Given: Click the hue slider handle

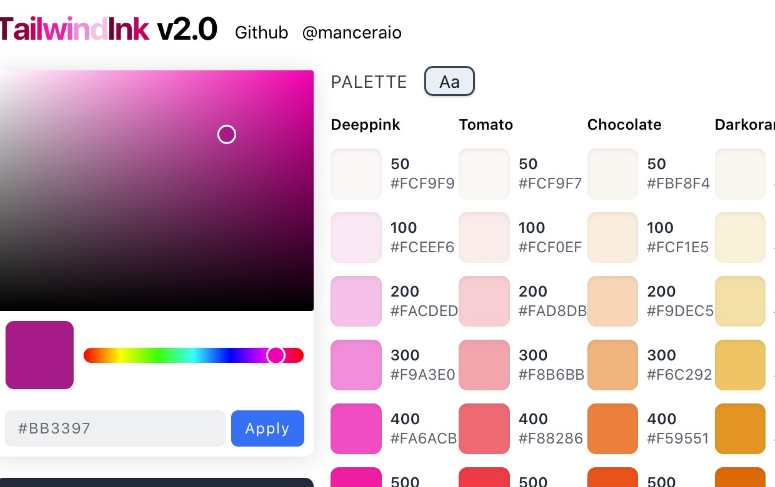Looking at the screenshot, I should (276, 355).
